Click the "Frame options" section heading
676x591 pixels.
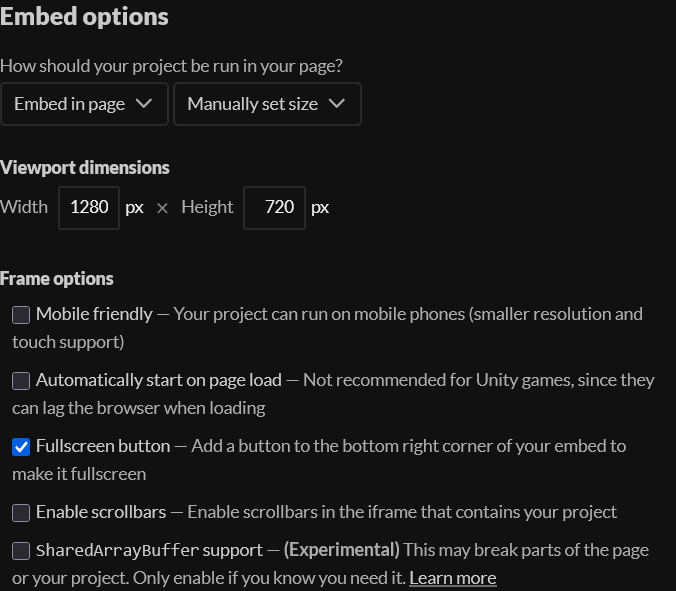(57, 278)
